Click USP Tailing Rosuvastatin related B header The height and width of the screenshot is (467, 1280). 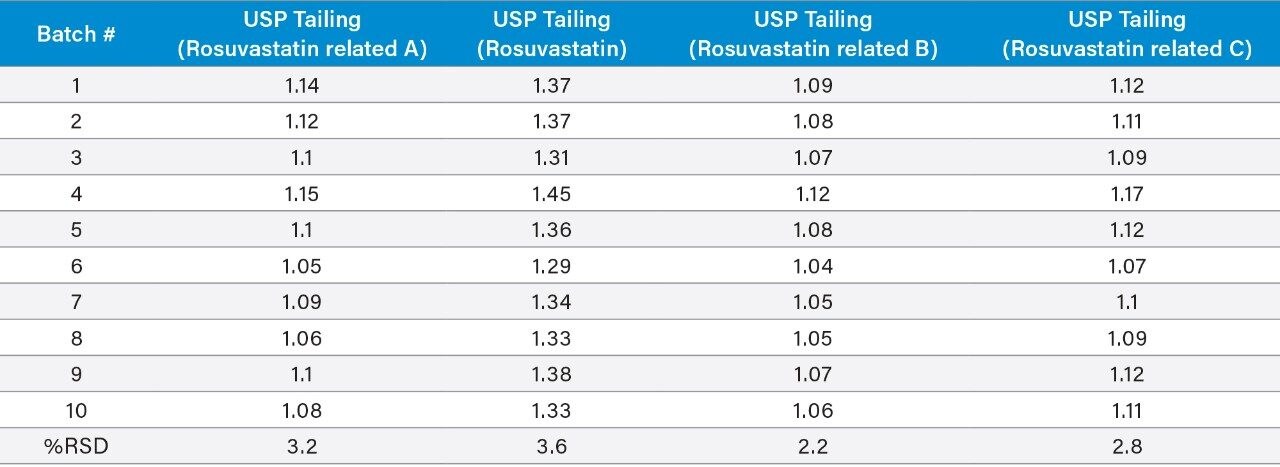pos(812,34)
